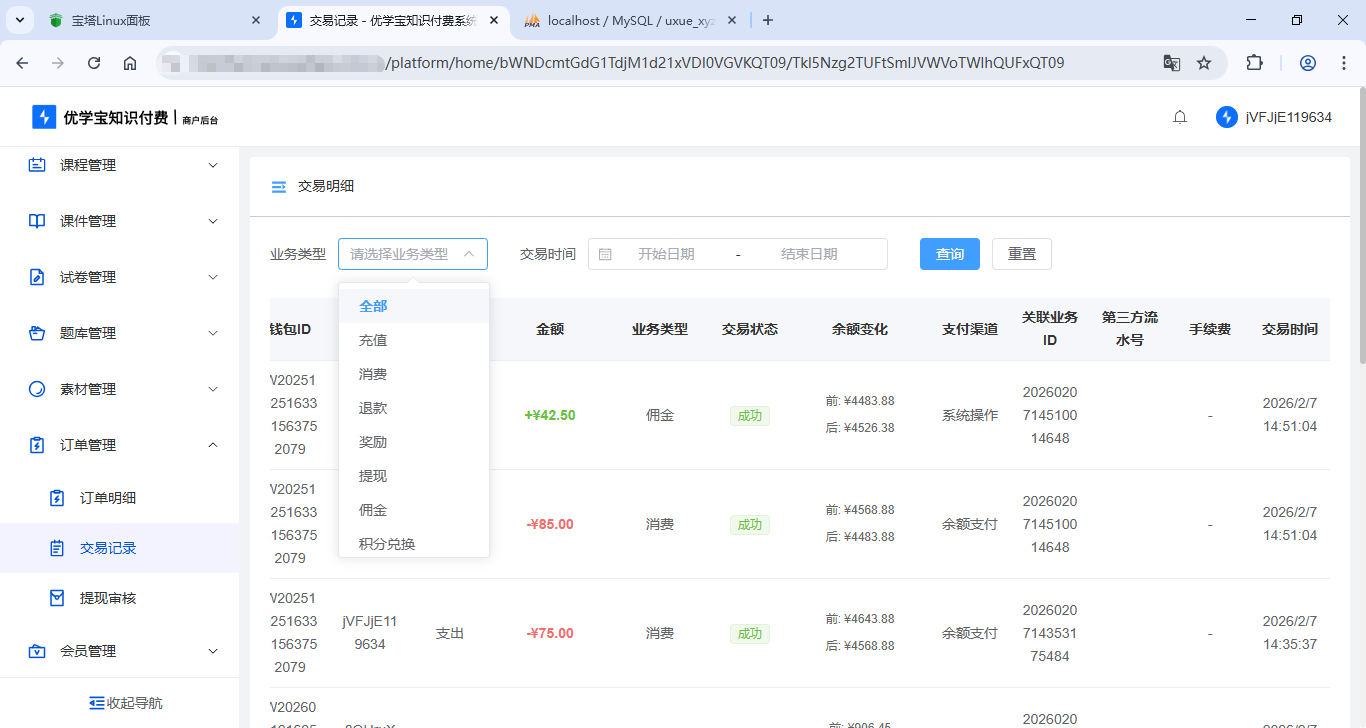This screenshot has width=1366, height=728.
Task: Click the calendar icon in 交易时间 field
Action: (x=606, y=254)
